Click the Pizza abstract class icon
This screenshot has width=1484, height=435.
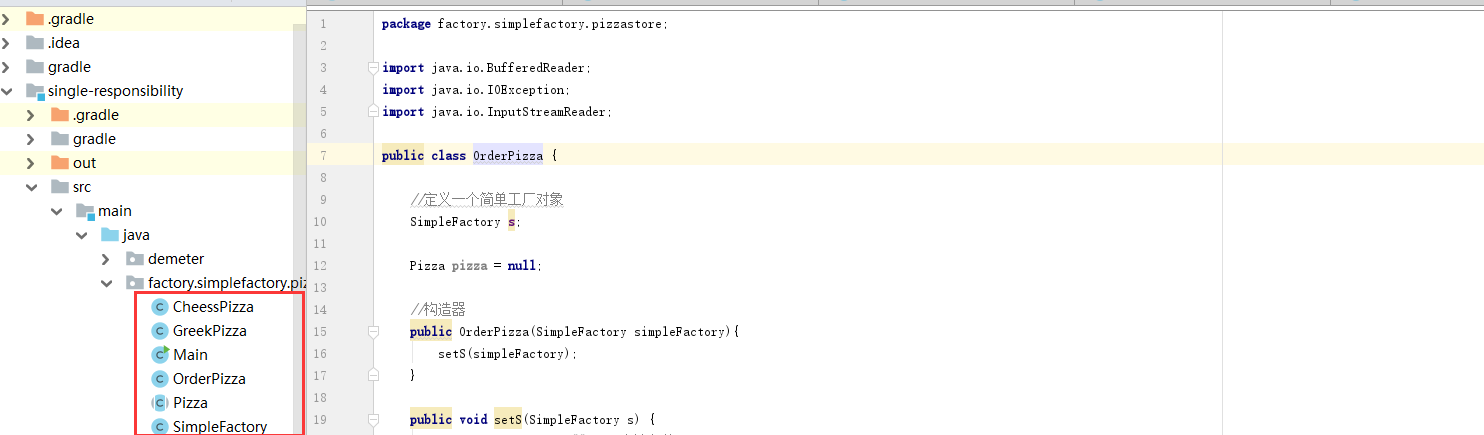pyautogui.click(x=159, y=403)
